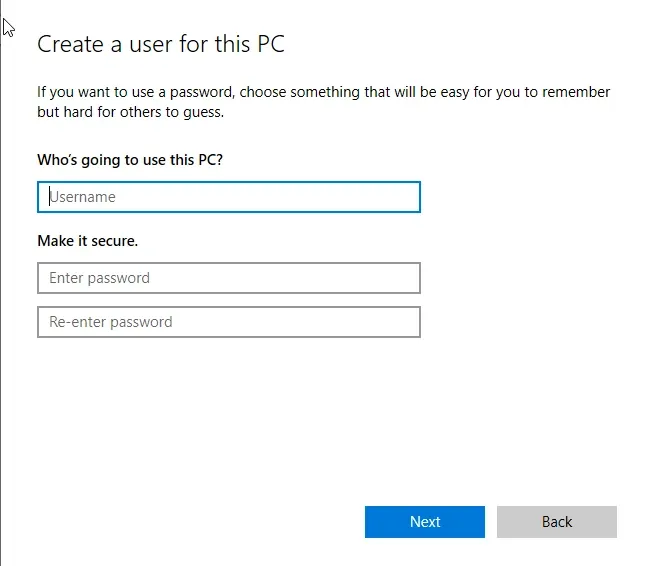The image size is (651, 566).
Task: Focus the Enter password field
Action: pos(228,278)
